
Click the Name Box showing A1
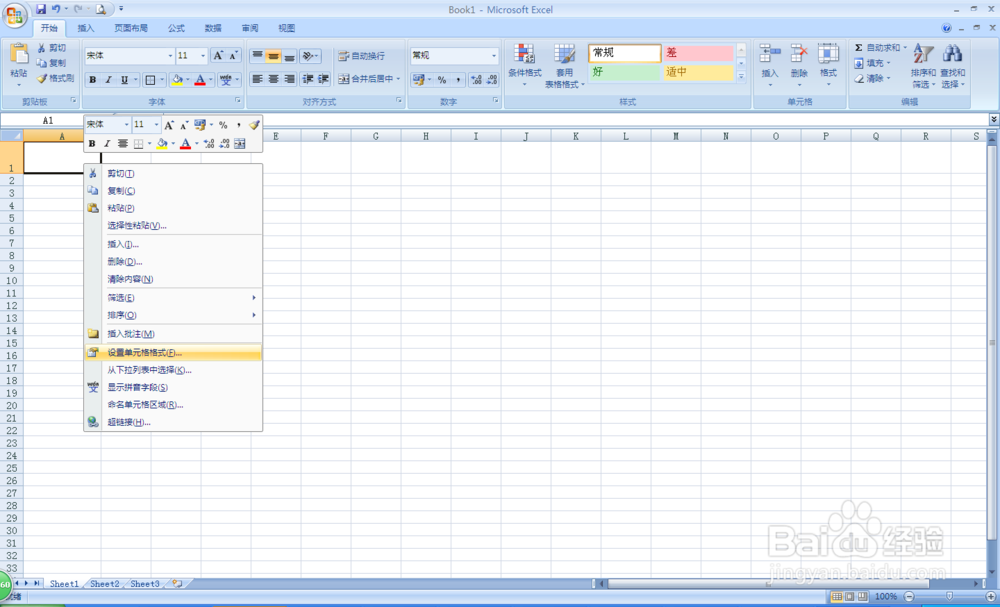coord(48,120)
